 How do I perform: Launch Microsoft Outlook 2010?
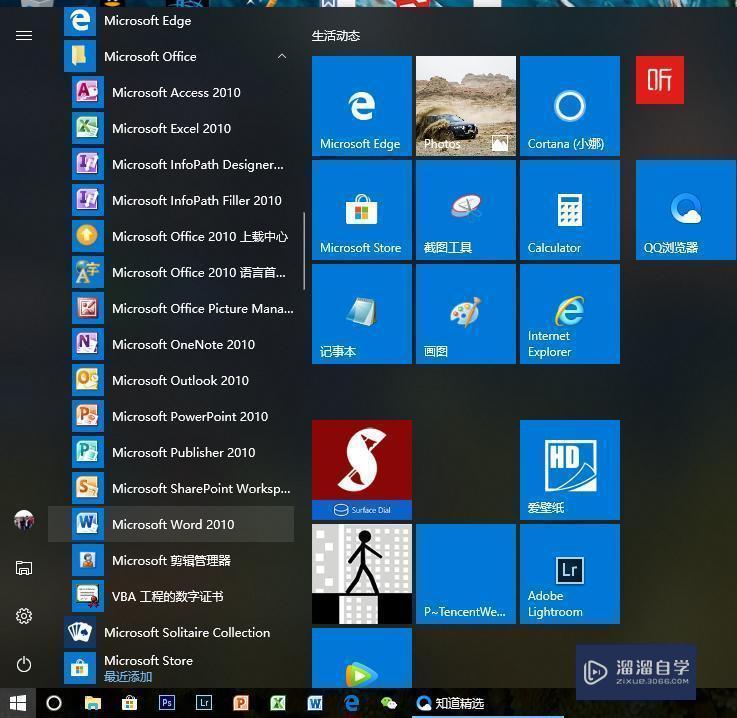[171, 381]
